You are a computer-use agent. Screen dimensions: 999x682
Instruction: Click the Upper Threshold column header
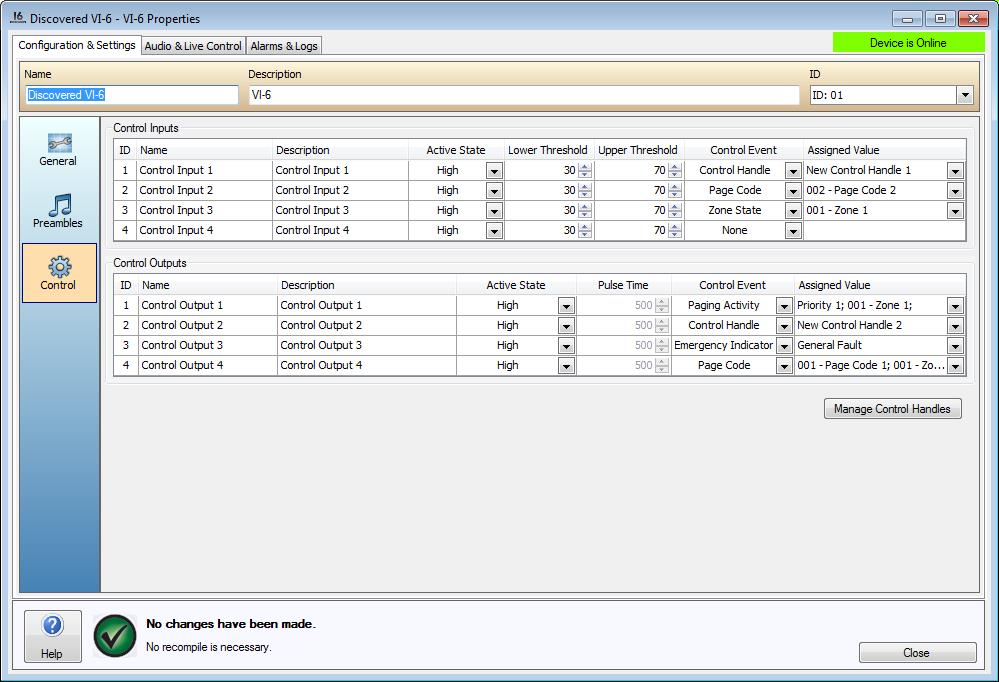[638, 150]
